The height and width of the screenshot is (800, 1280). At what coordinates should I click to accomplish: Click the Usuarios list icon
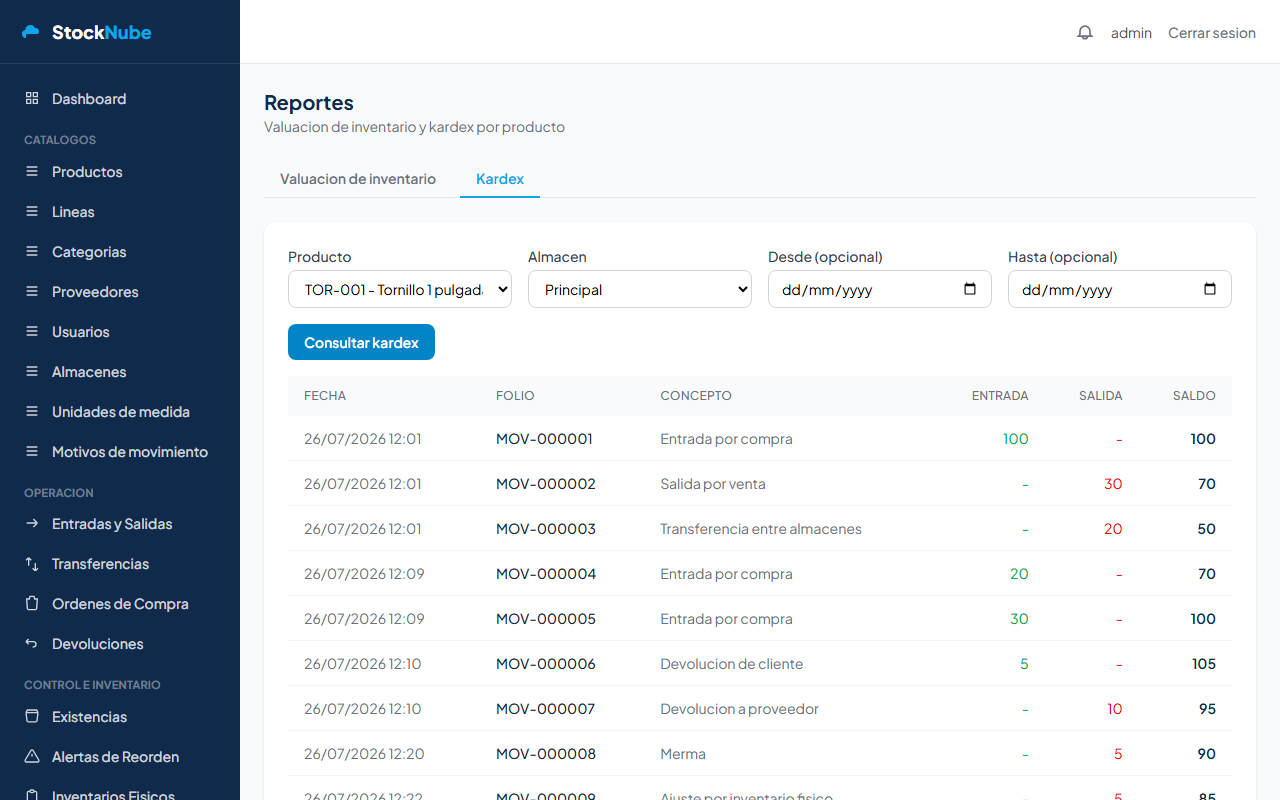(x=32, y=332)
